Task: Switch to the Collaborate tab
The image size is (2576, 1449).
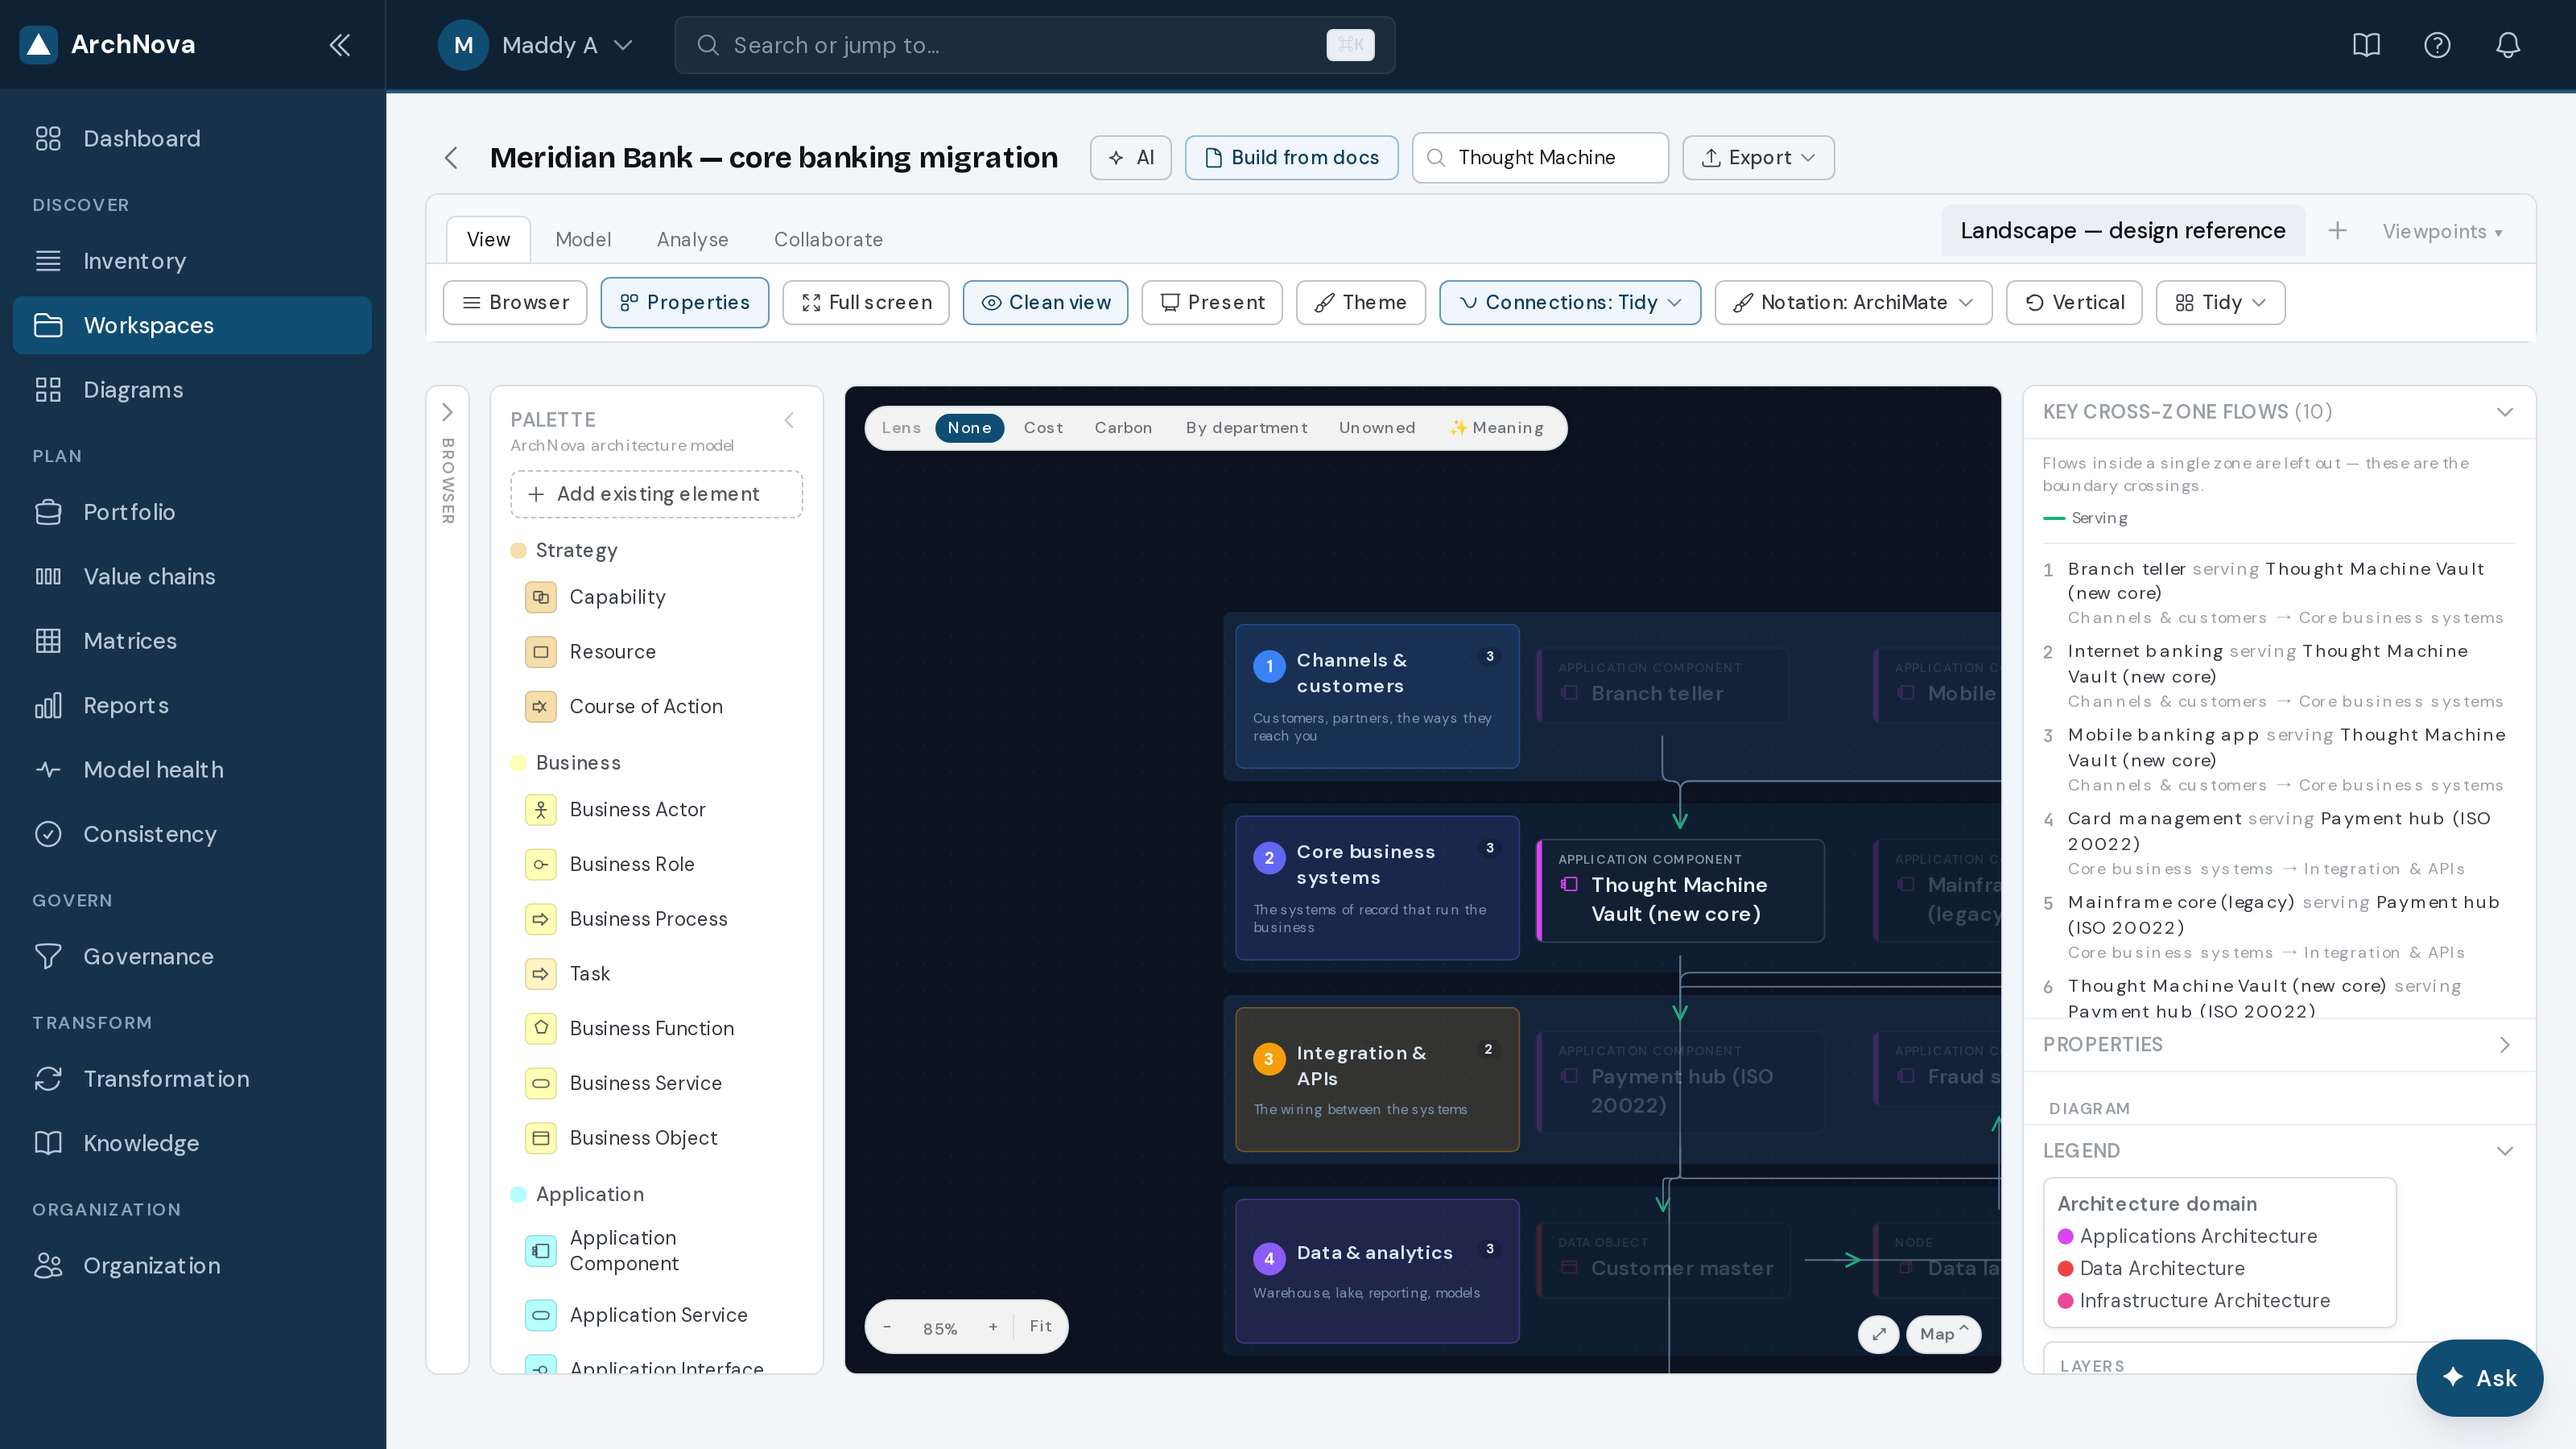Action: click(828, 240)
